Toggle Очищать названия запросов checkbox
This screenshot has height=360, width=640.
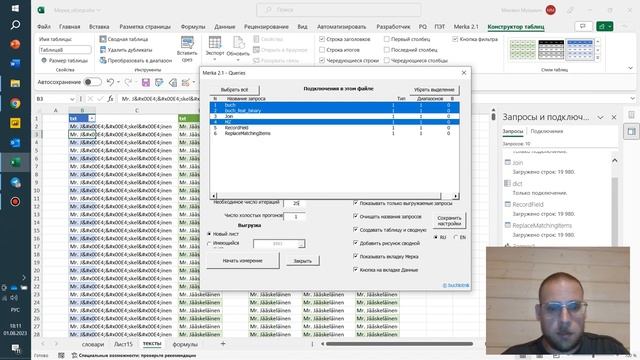[356, 216]
